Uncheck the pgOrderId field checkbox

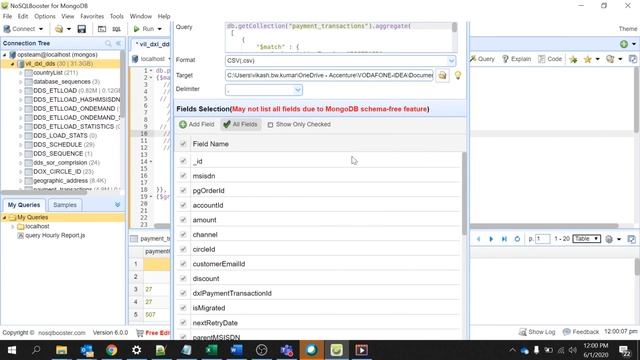click(x=183, y=191)
